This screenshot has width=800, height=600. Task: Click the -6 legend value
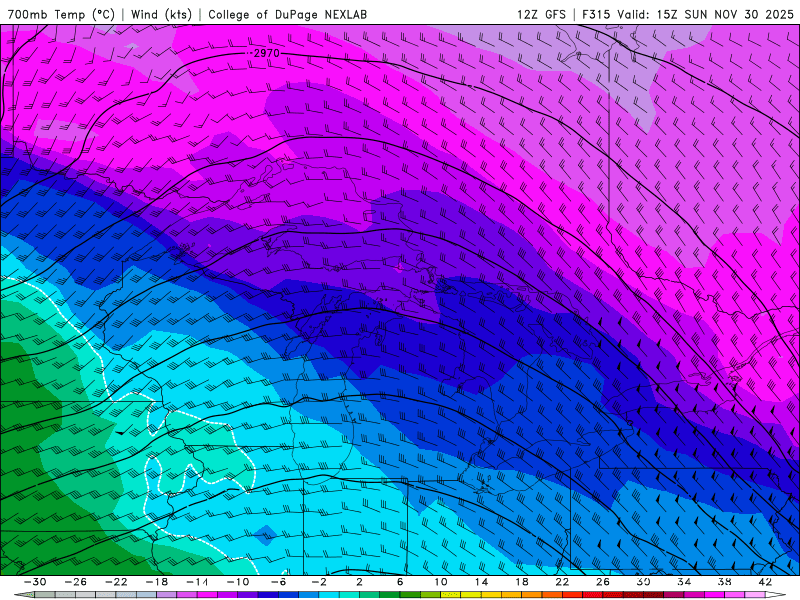pos(278,582)
